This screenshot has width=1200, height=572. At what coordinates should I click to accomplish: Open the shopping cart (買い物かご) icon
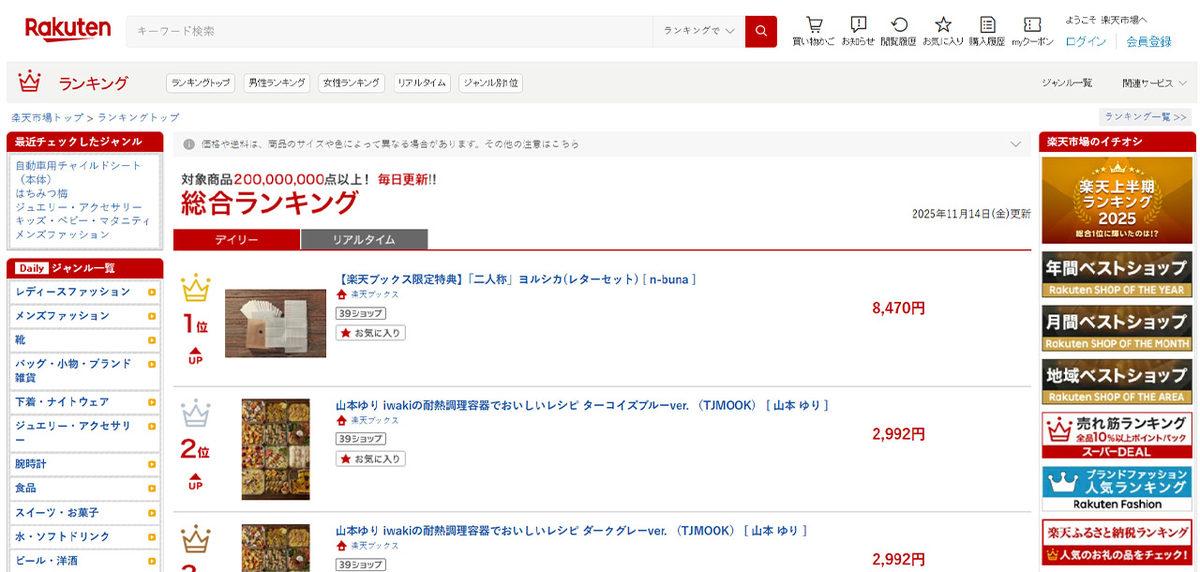(813, 30)
